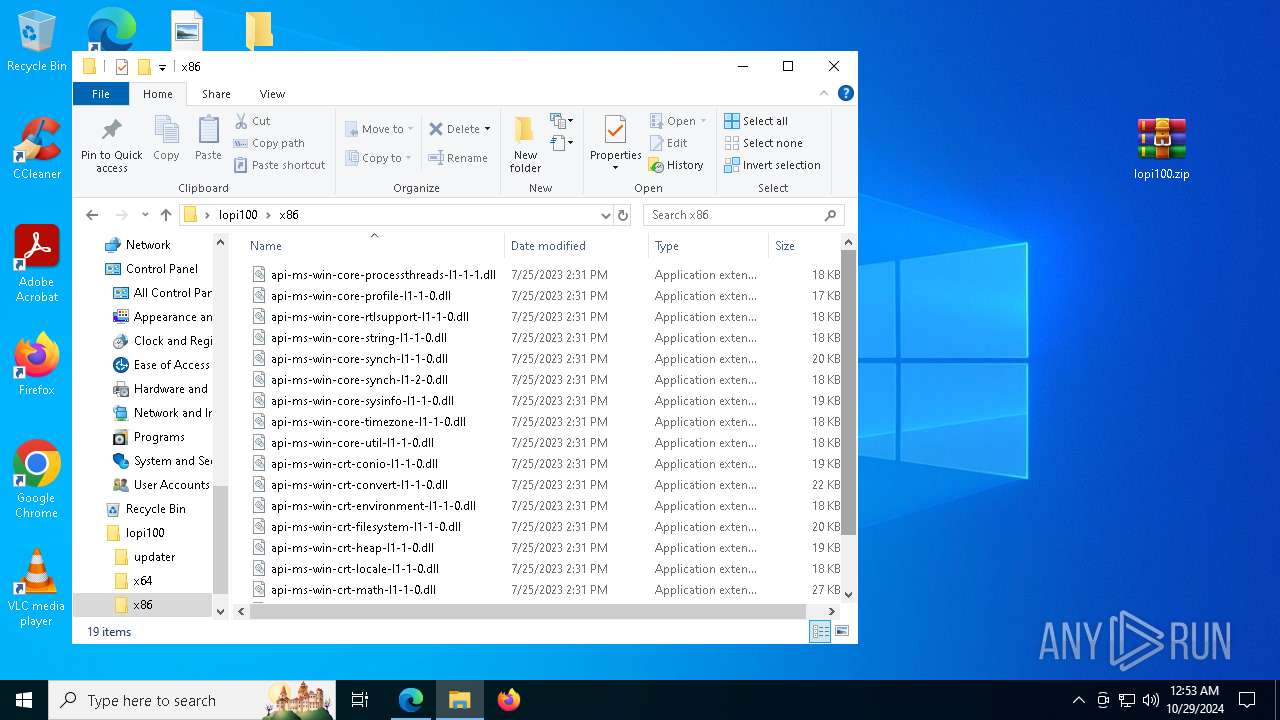1280x720 pixels.
Task: Refresh the x86 folder view
Action: point(623,215)
